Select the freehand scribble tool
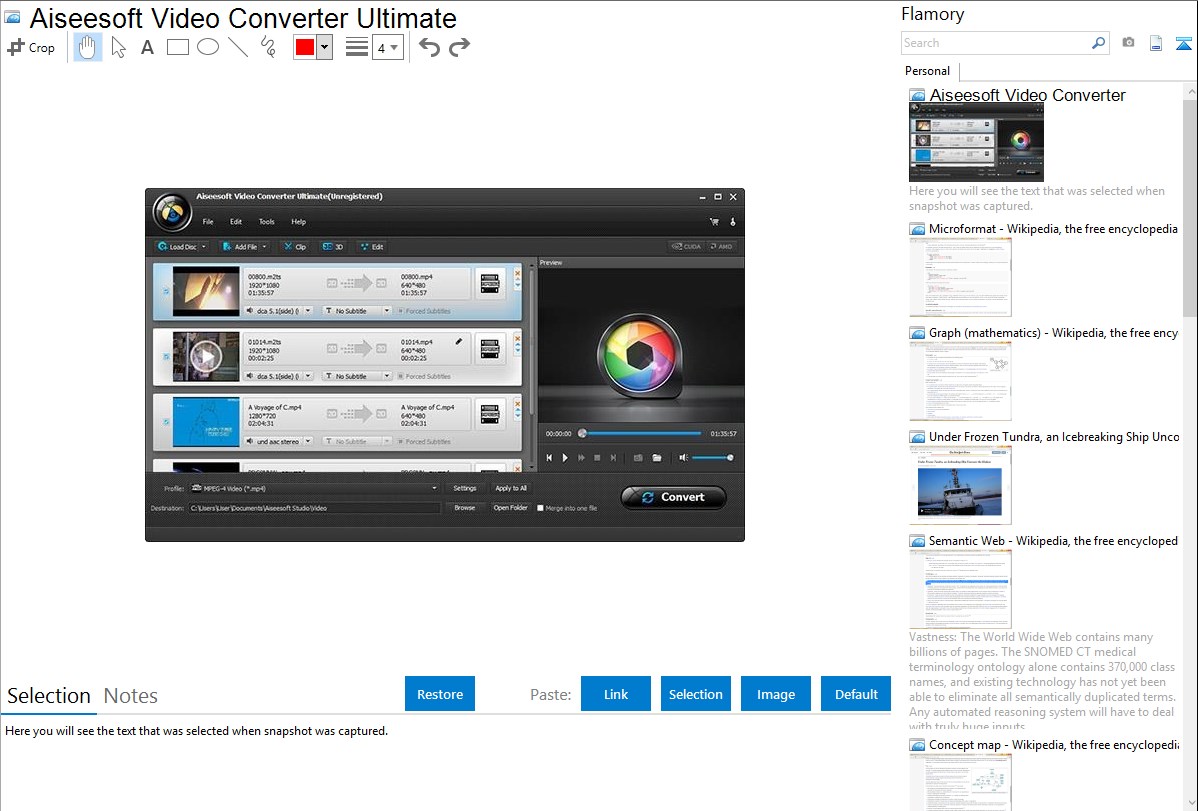Image resolution: width=1198 pixels, height=811 pixels. [268, 47]
